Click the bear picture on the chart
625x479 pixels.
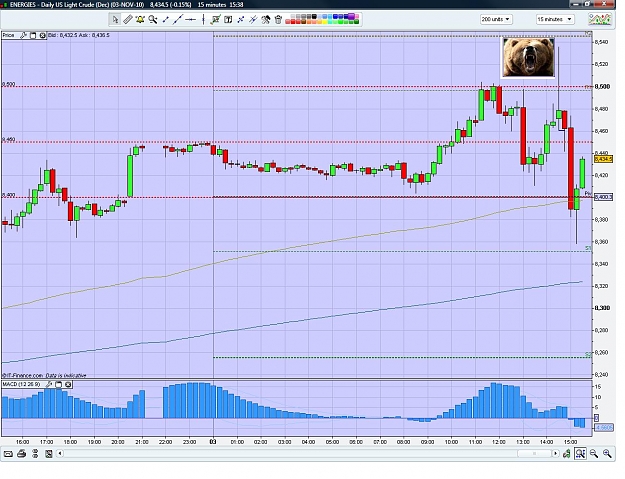click(528, 57)
